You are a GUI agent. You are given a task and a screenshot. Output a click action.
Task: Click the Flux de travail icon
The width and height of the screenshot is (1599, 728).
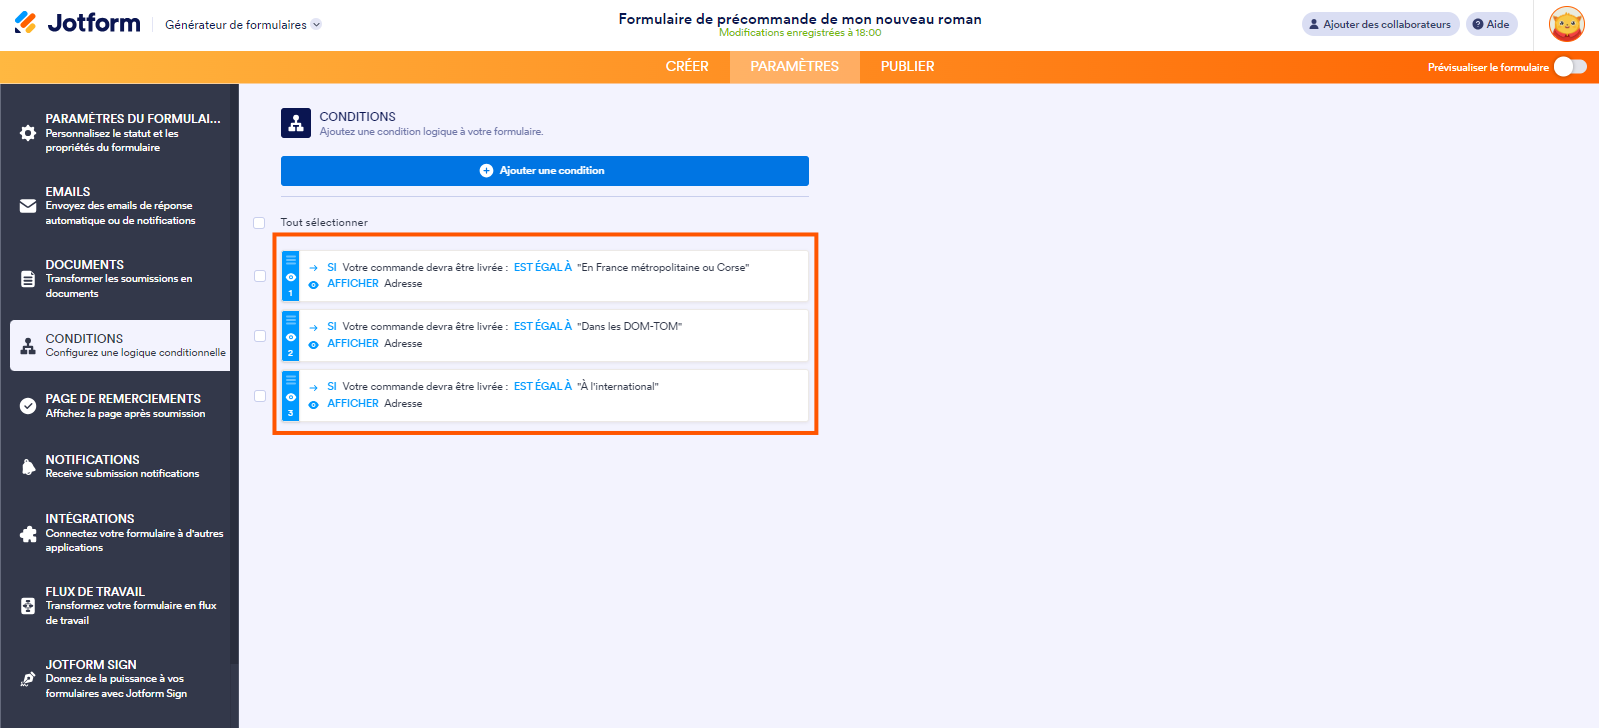point(28,606)
